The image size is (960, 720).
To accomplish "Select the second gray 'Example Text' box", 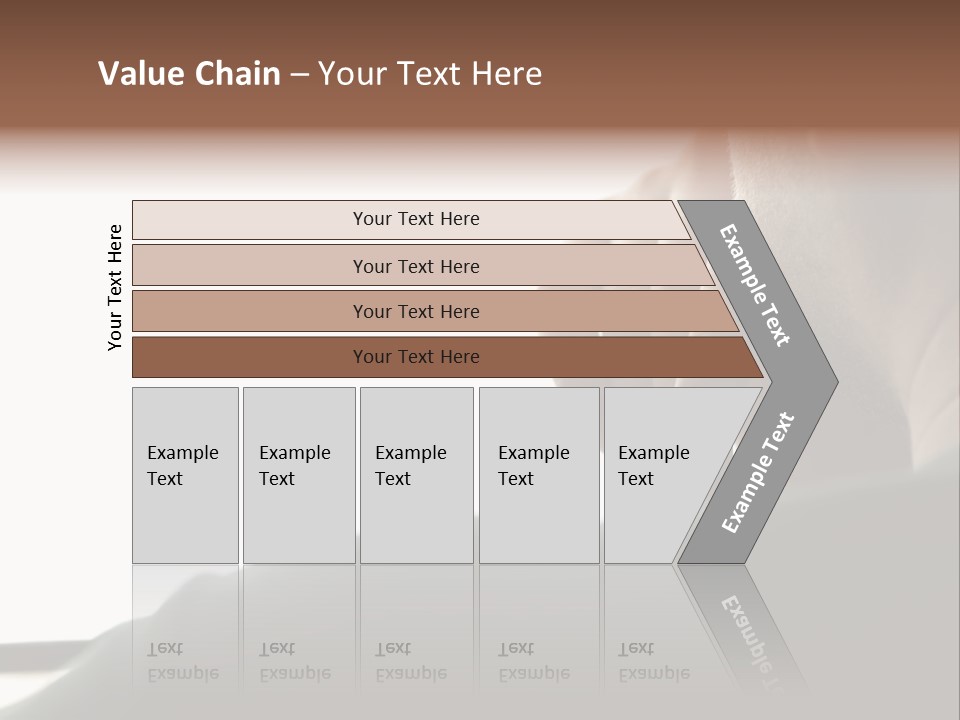I will [299, 475].
